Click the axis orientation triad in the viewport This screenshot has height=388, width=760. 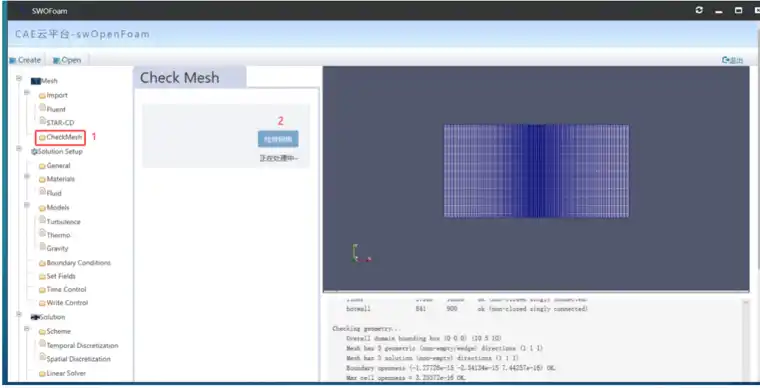coord(362,253)
